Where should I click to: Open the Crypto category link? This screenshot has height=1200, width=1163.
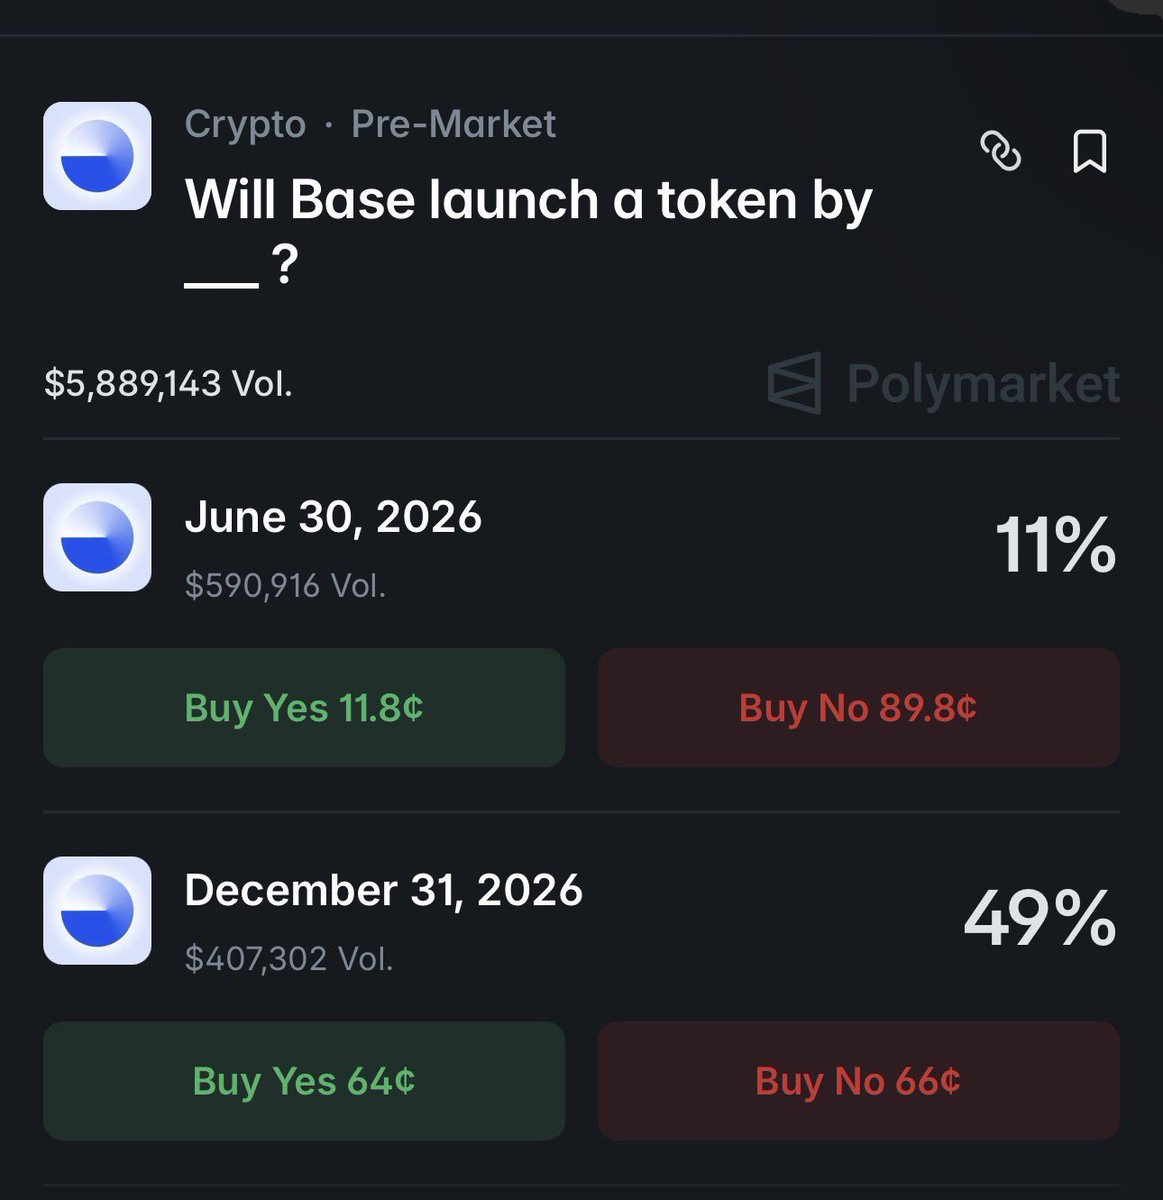tap(245, 124)
